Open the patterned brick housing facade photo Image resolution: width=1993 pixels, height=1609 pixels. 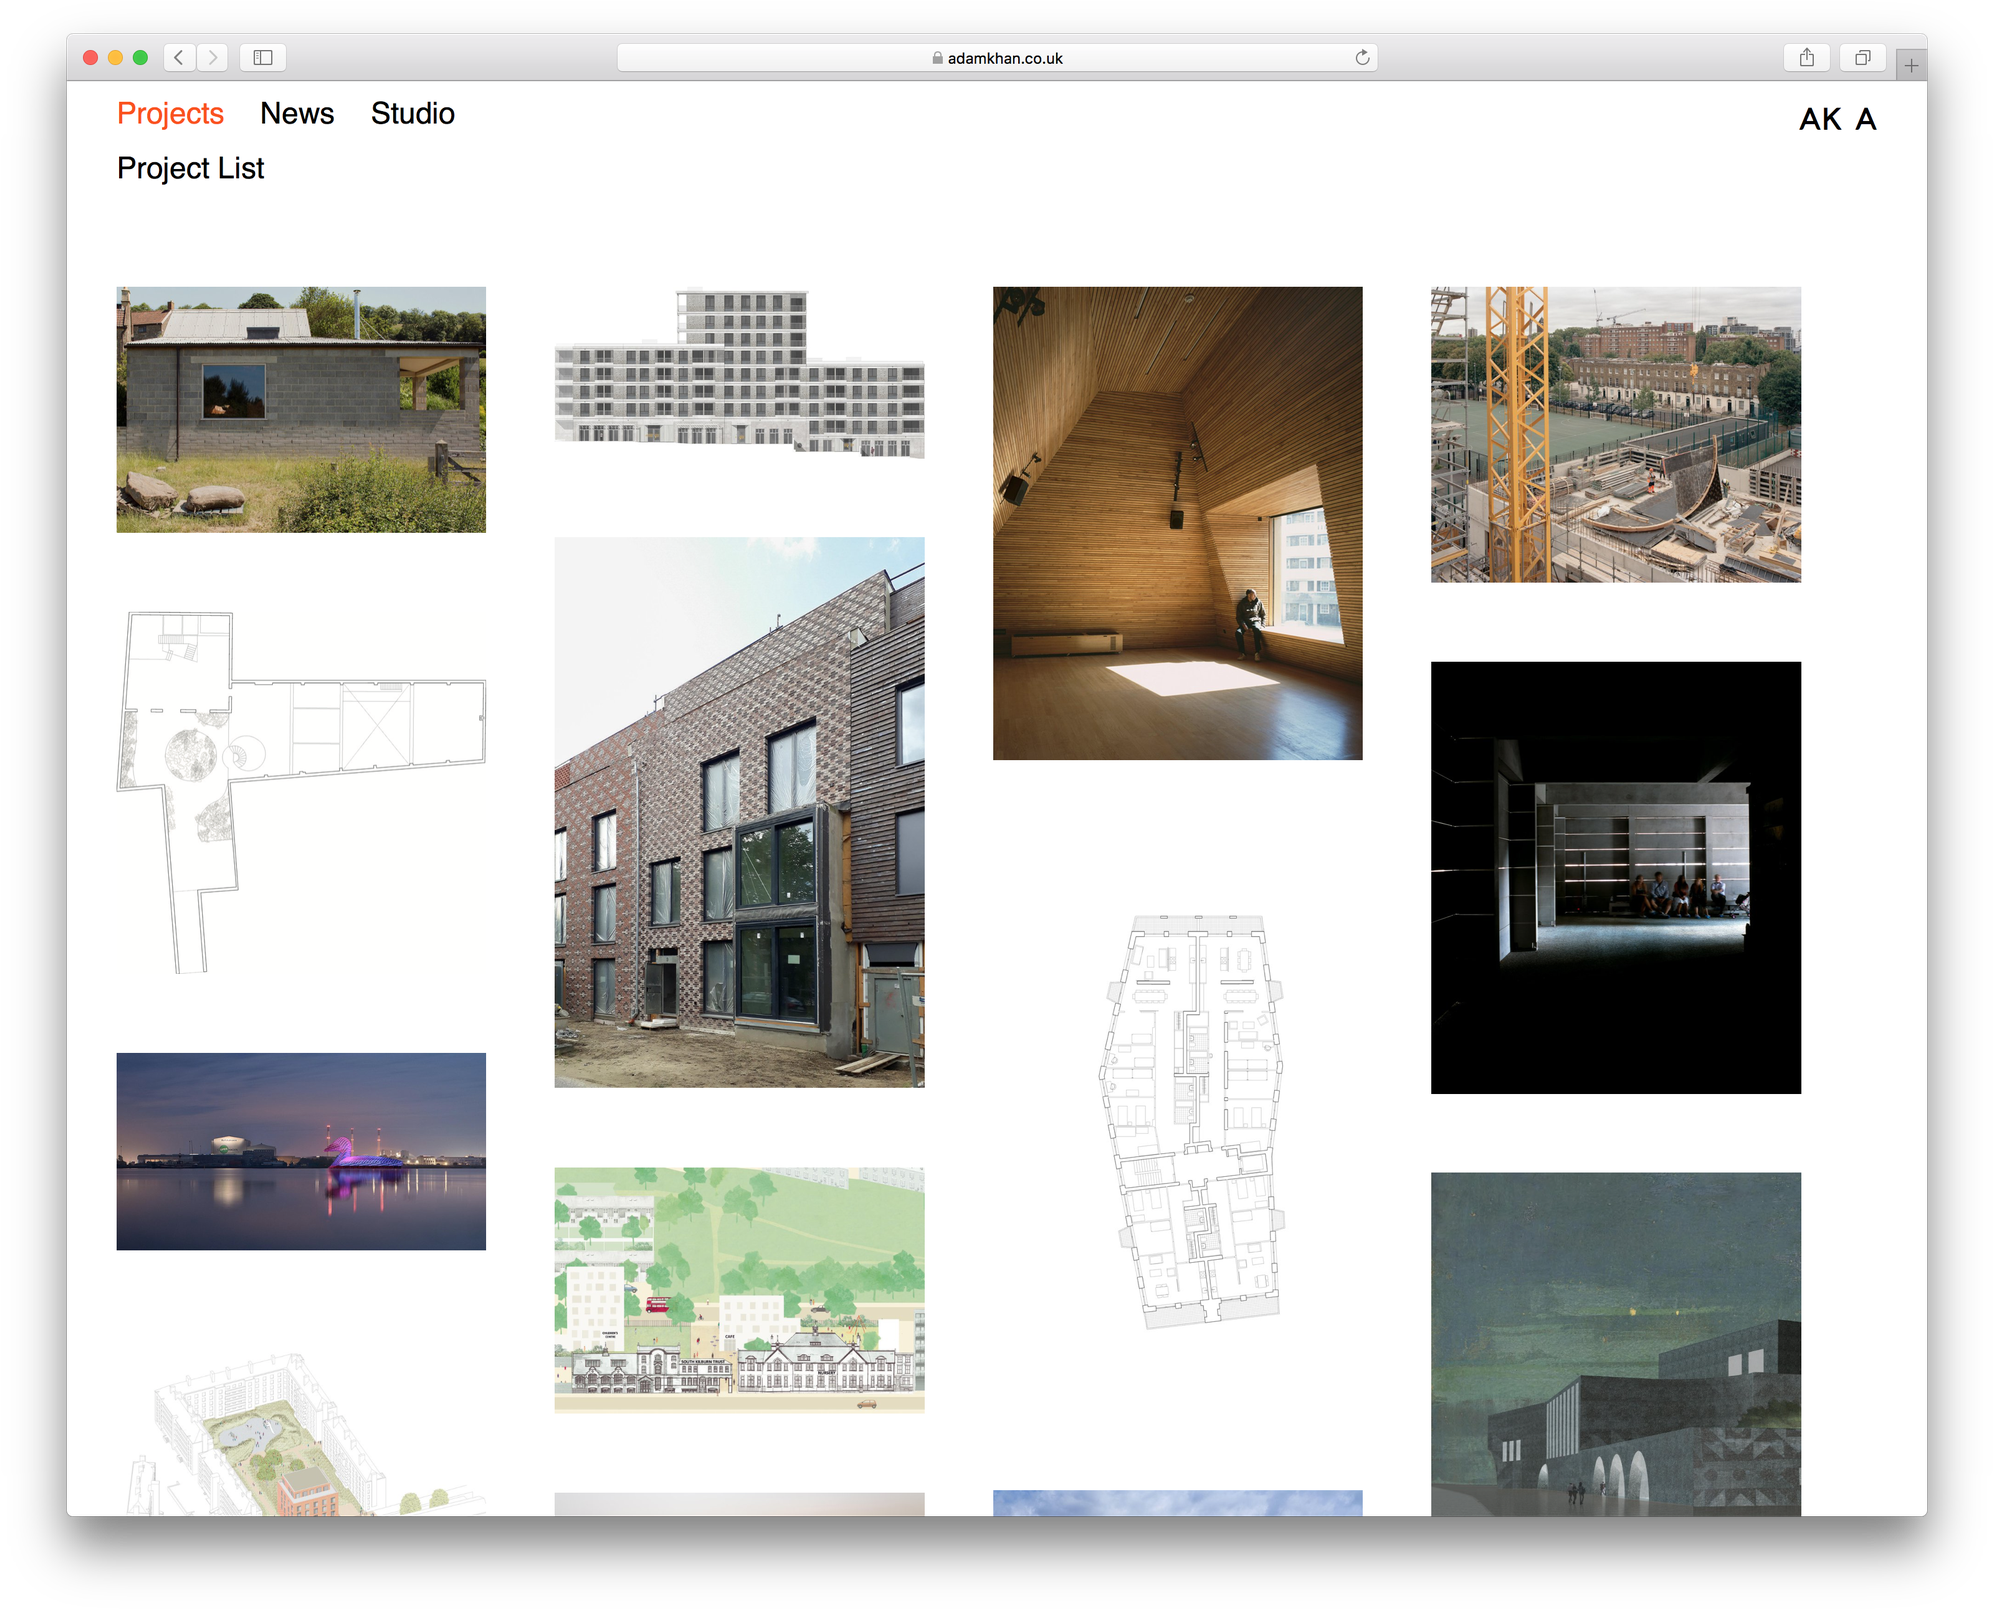(739, 812)
